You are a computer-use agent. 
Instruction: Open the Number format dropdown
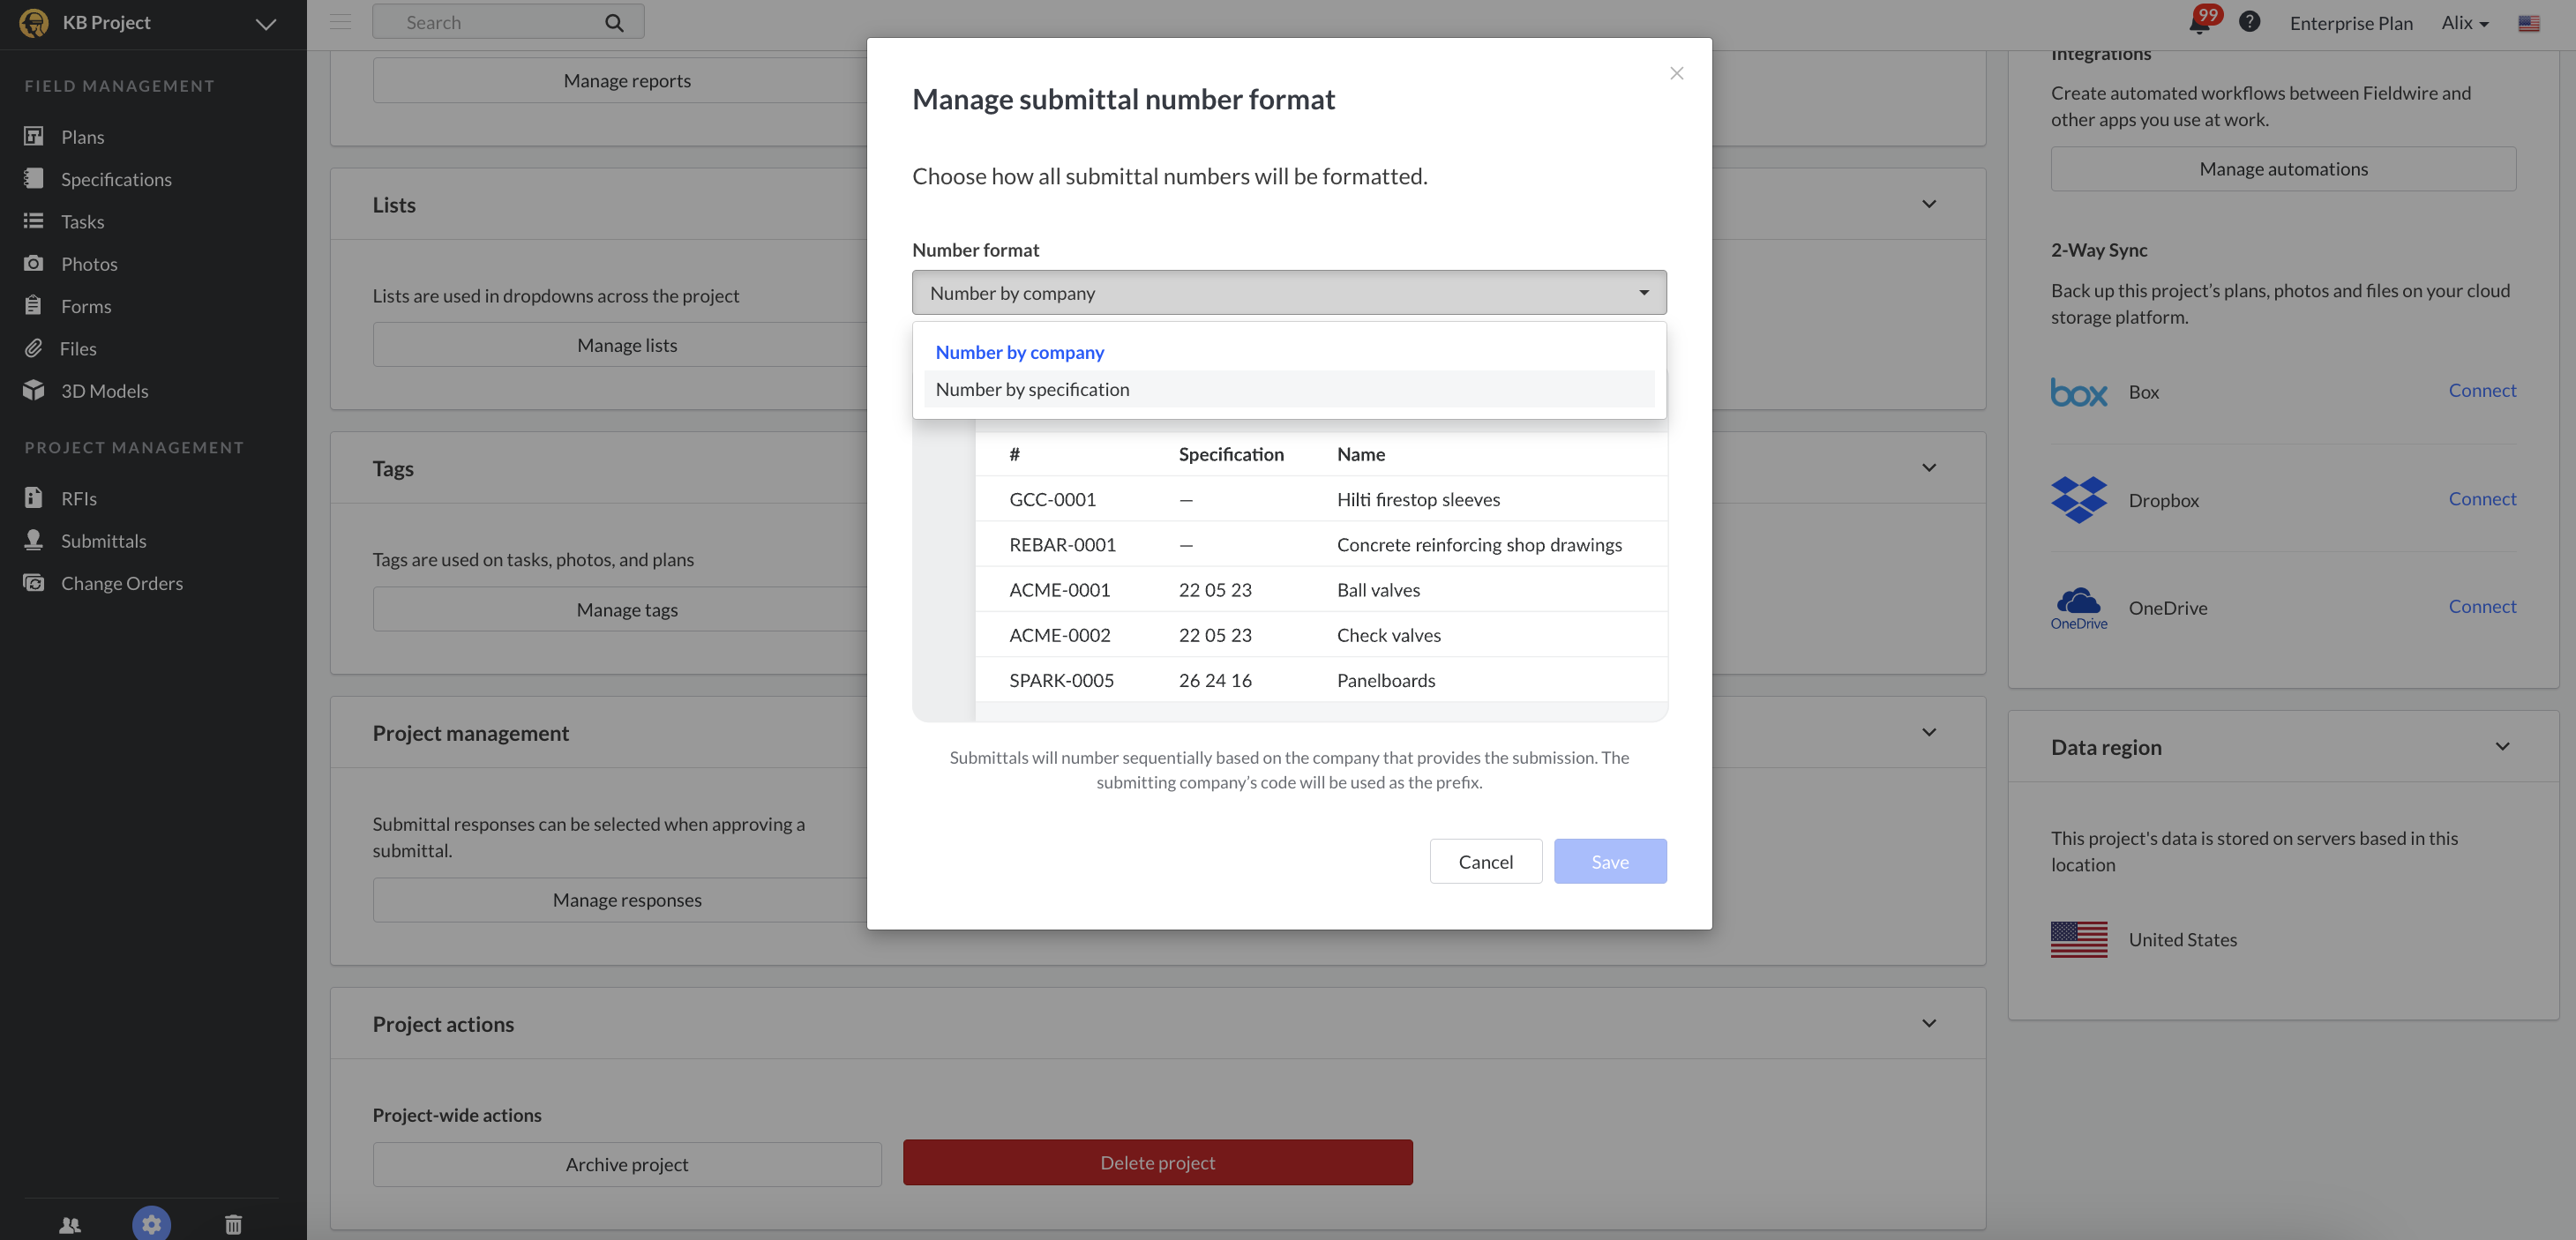1288,293
